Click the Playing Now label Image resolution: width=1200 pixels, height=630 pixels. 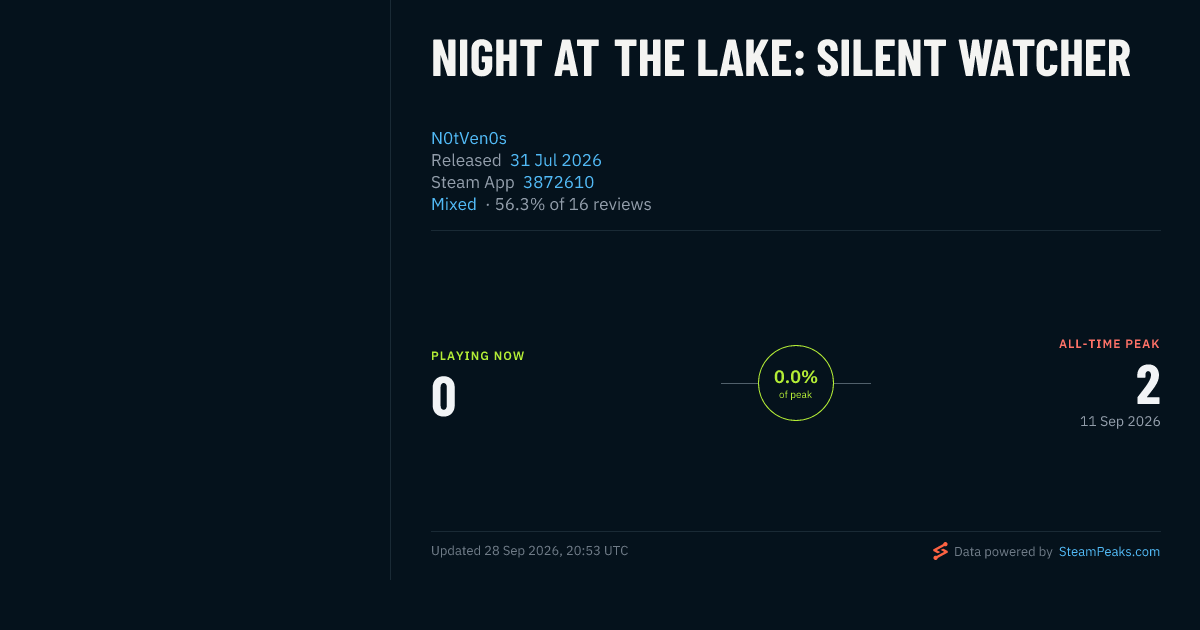click(478, 356)
